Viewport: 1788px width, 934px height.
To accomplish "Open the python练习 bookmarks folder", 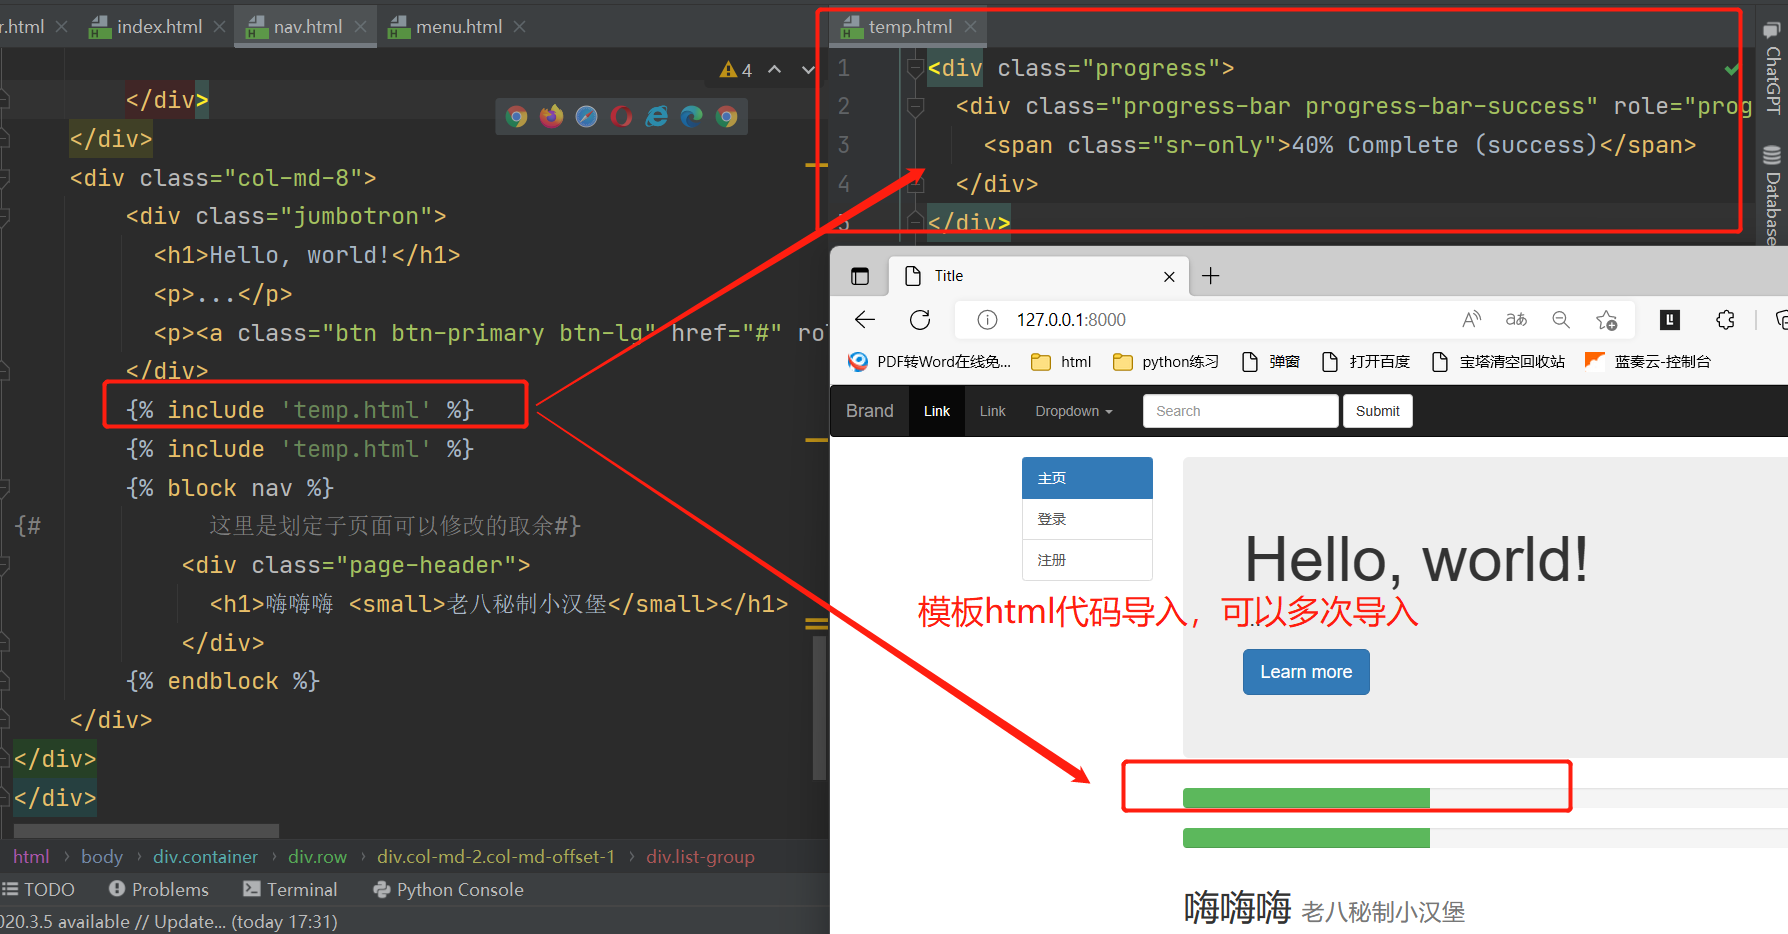I will click(1166, 362).
